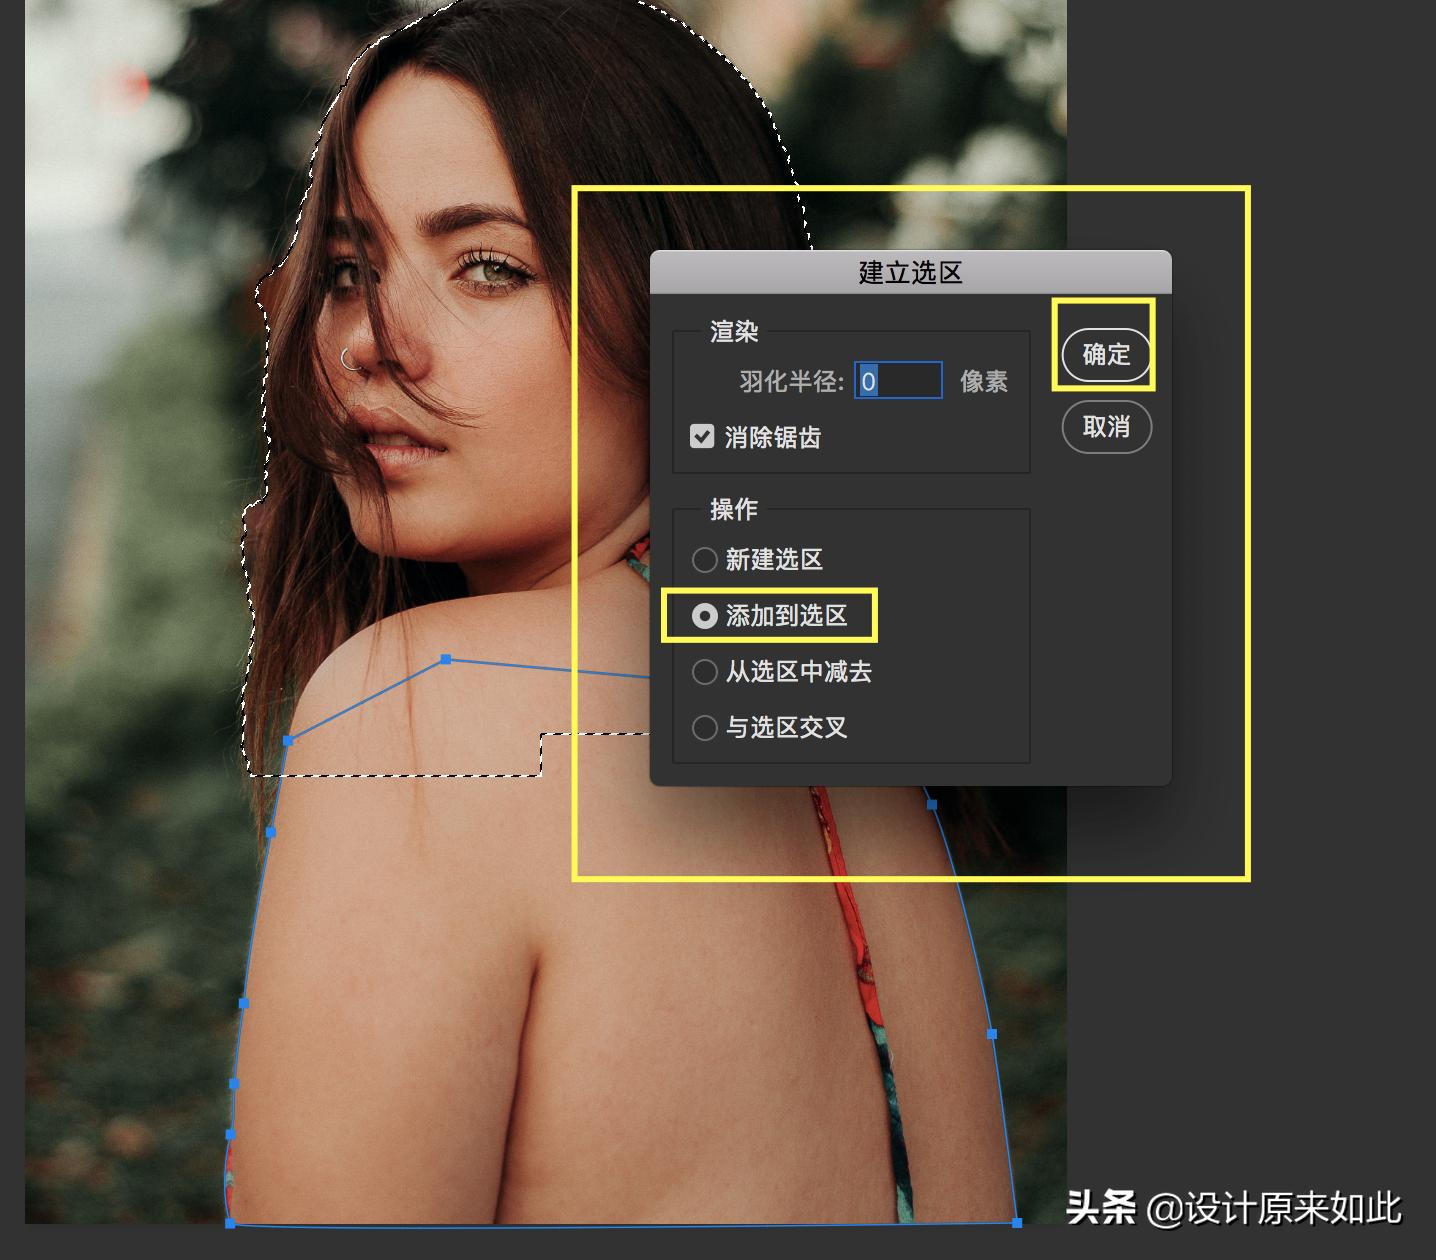Click the 操作 group heading
Image resolution: width=1436 pixels, height=1260 pixels.
(733, 509)
